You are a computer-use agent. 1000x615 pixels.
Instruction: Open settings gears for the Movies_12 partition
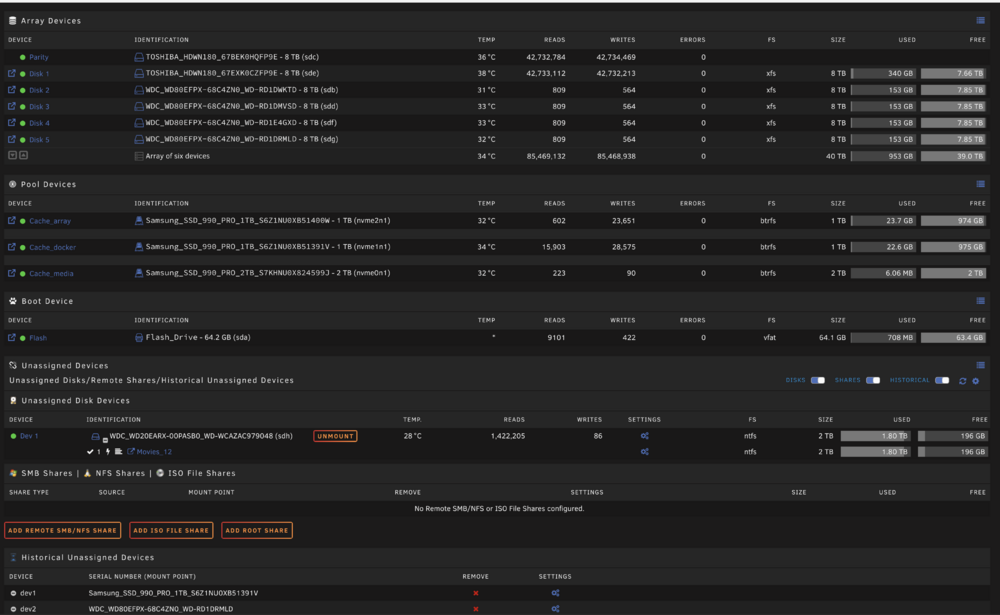pos(645,452)
